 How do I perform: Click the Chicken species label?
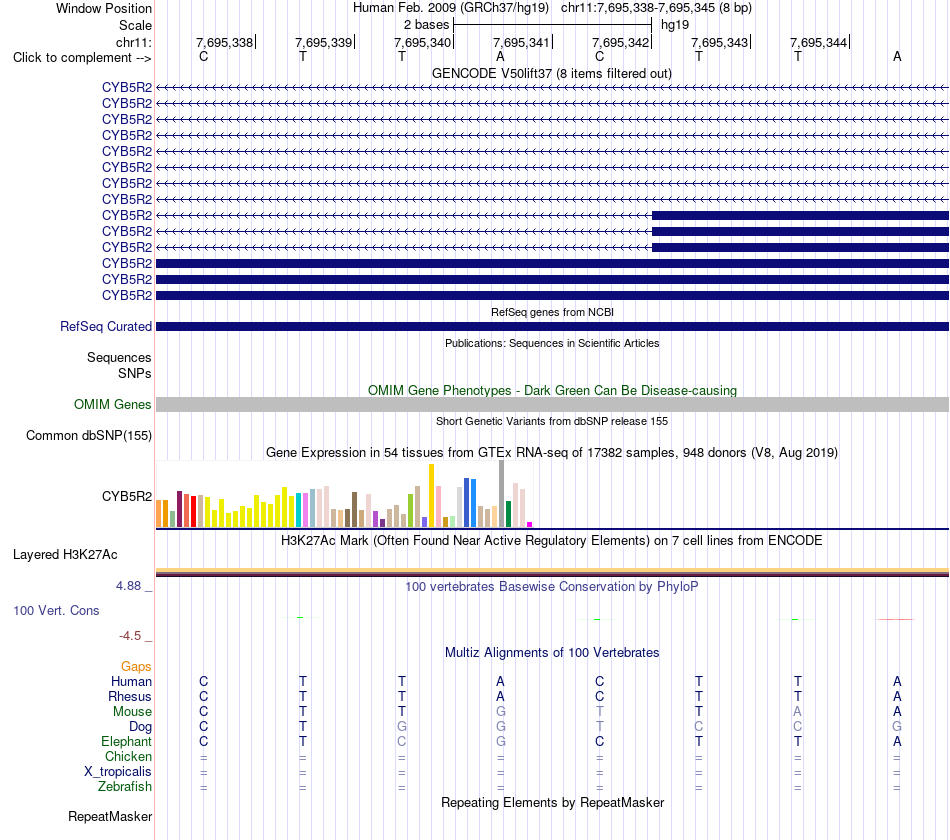pos(128,756)
